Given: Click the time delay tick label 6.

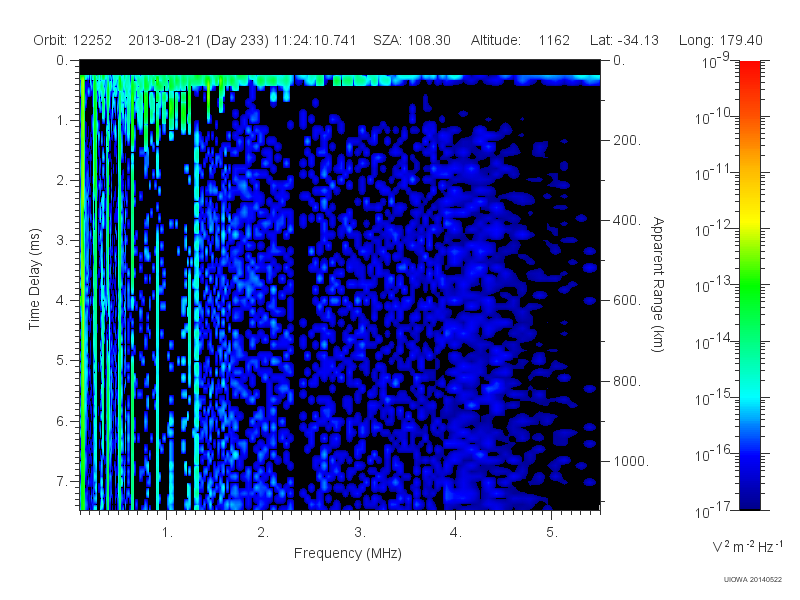Looking at the screenshot, I should [62, 421].
